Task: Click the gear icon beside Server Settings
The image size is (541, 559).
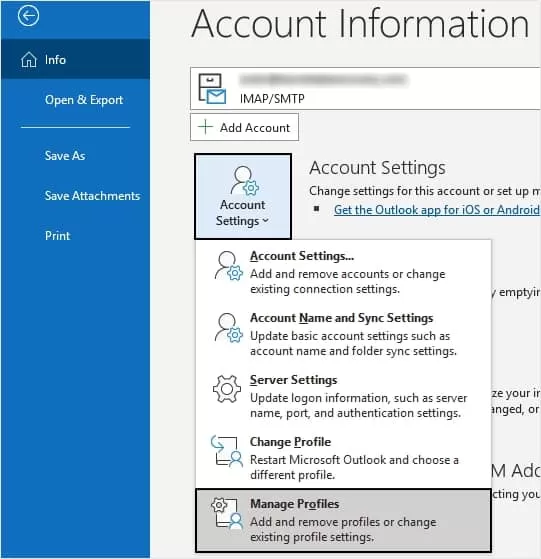Action: 227,389
